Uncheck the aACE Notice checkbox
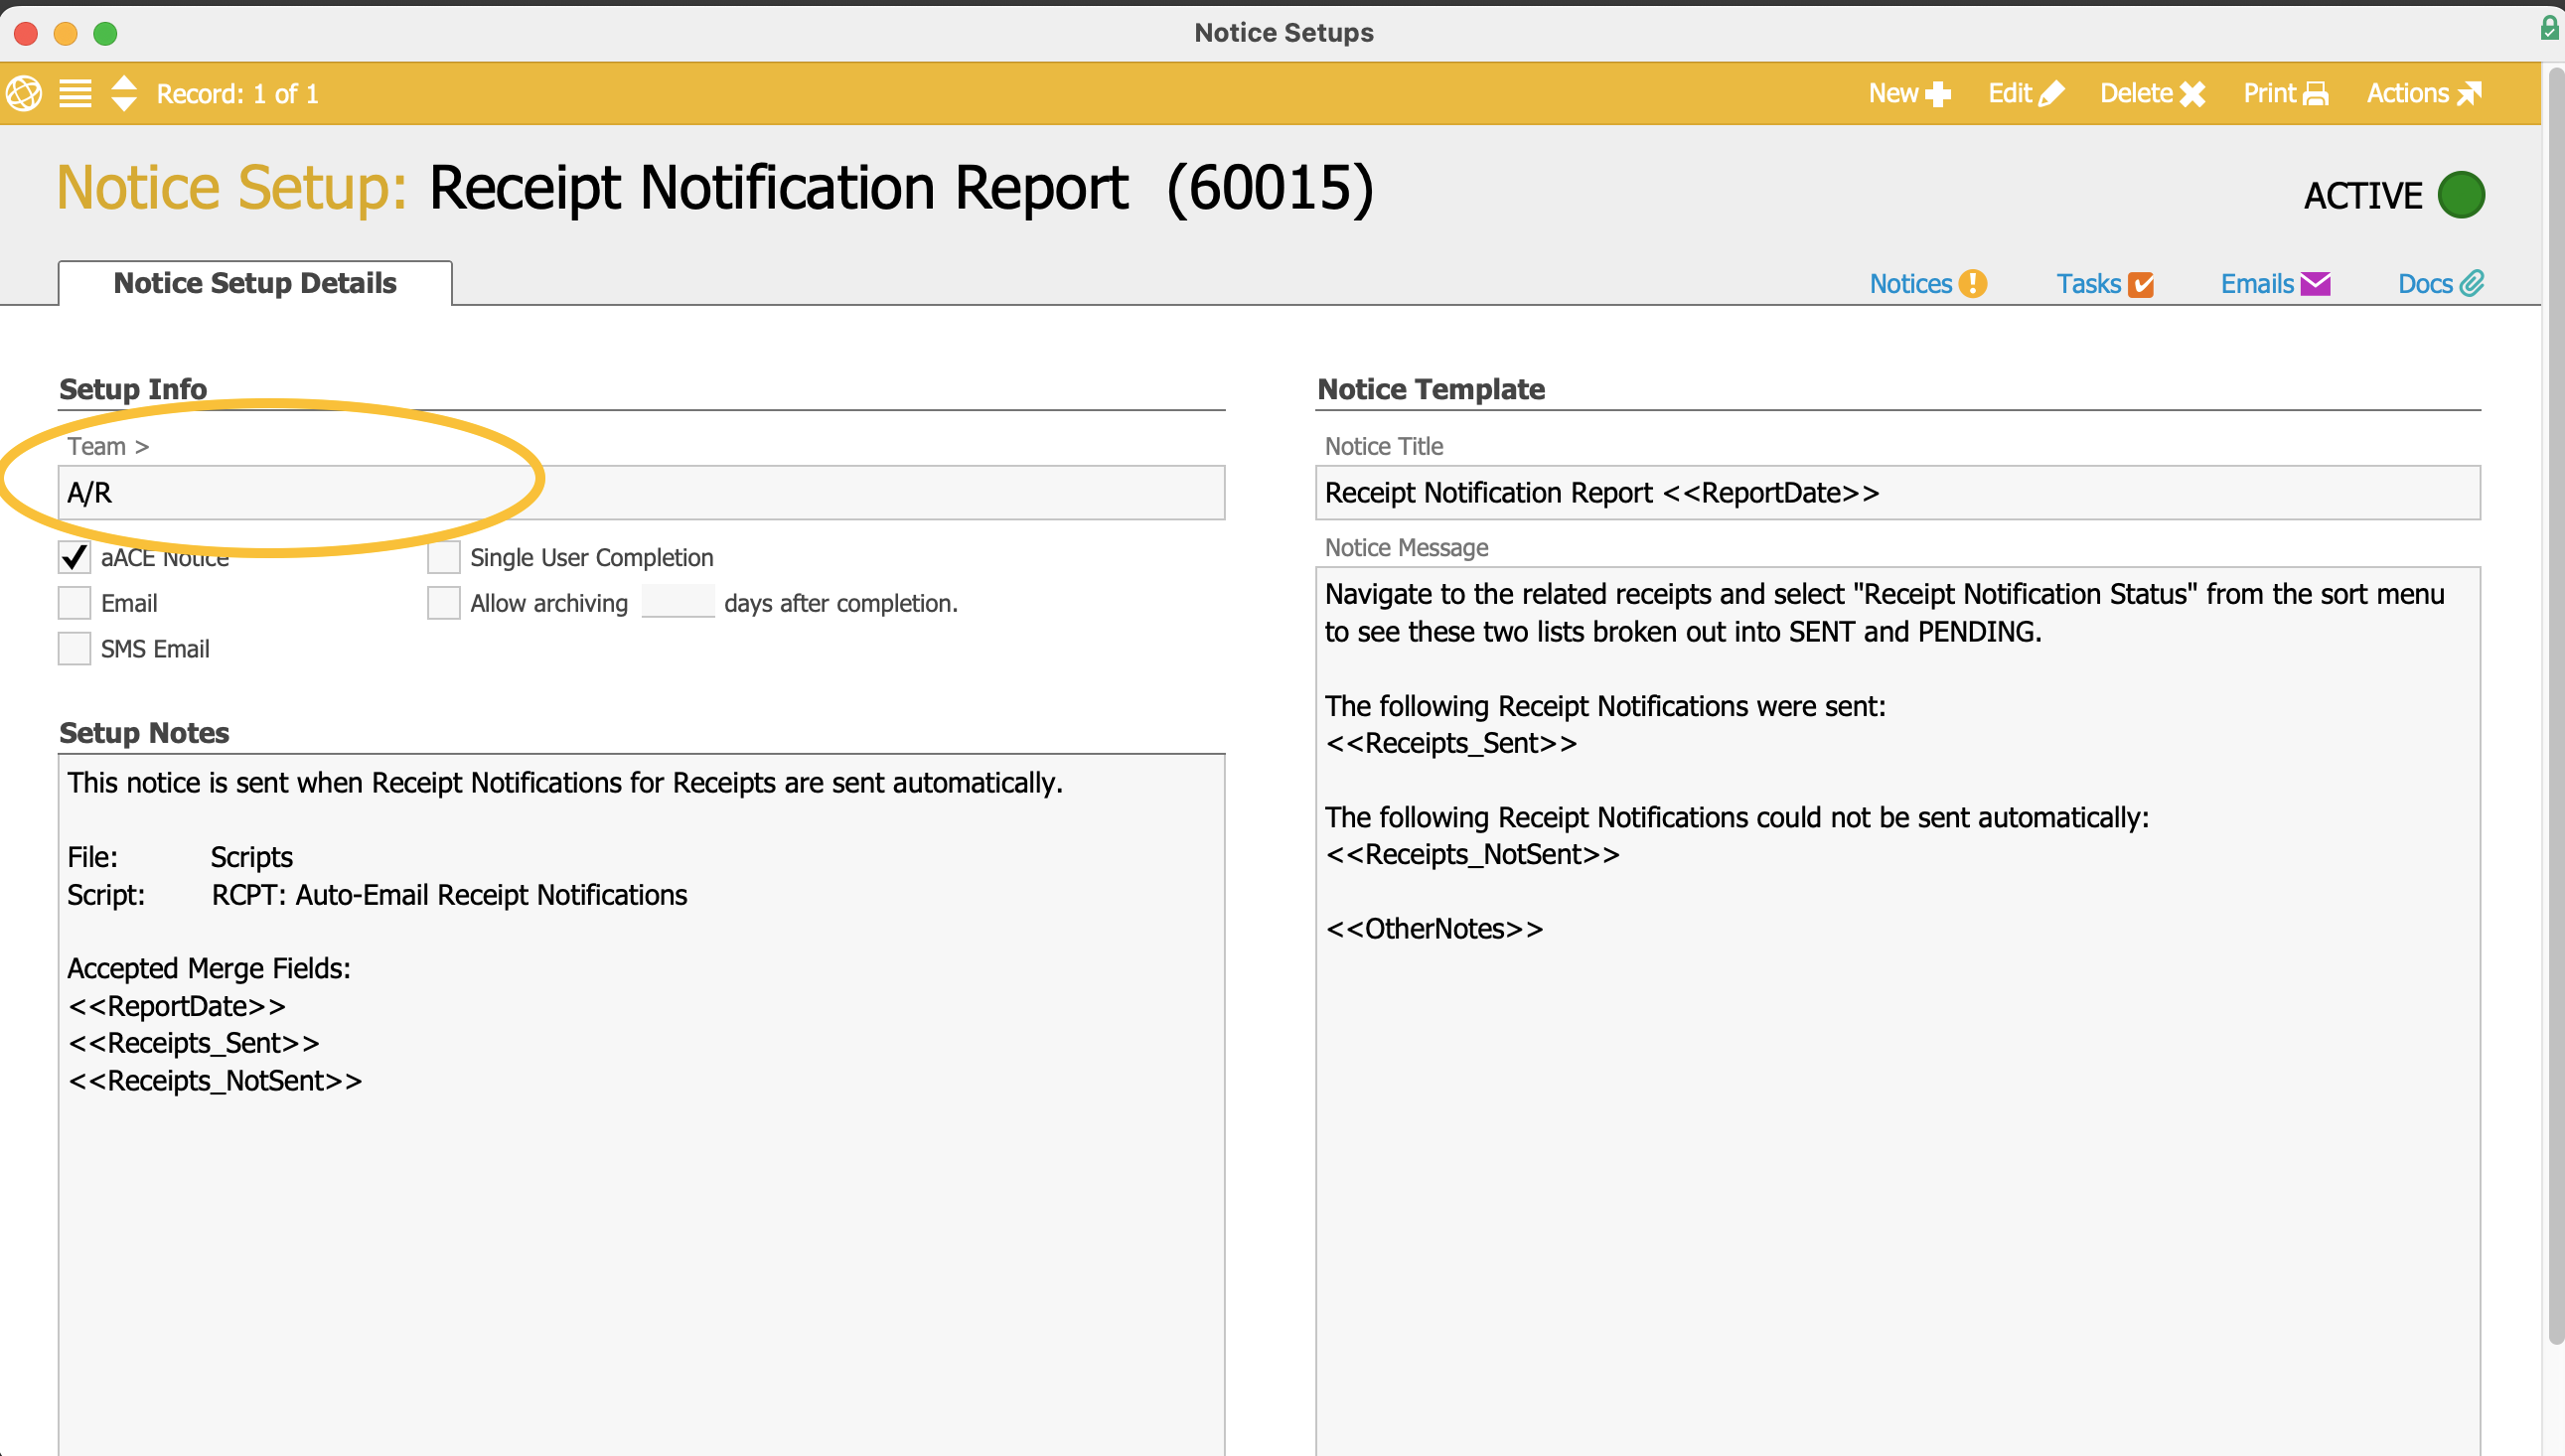 click(x=75, y=557)
